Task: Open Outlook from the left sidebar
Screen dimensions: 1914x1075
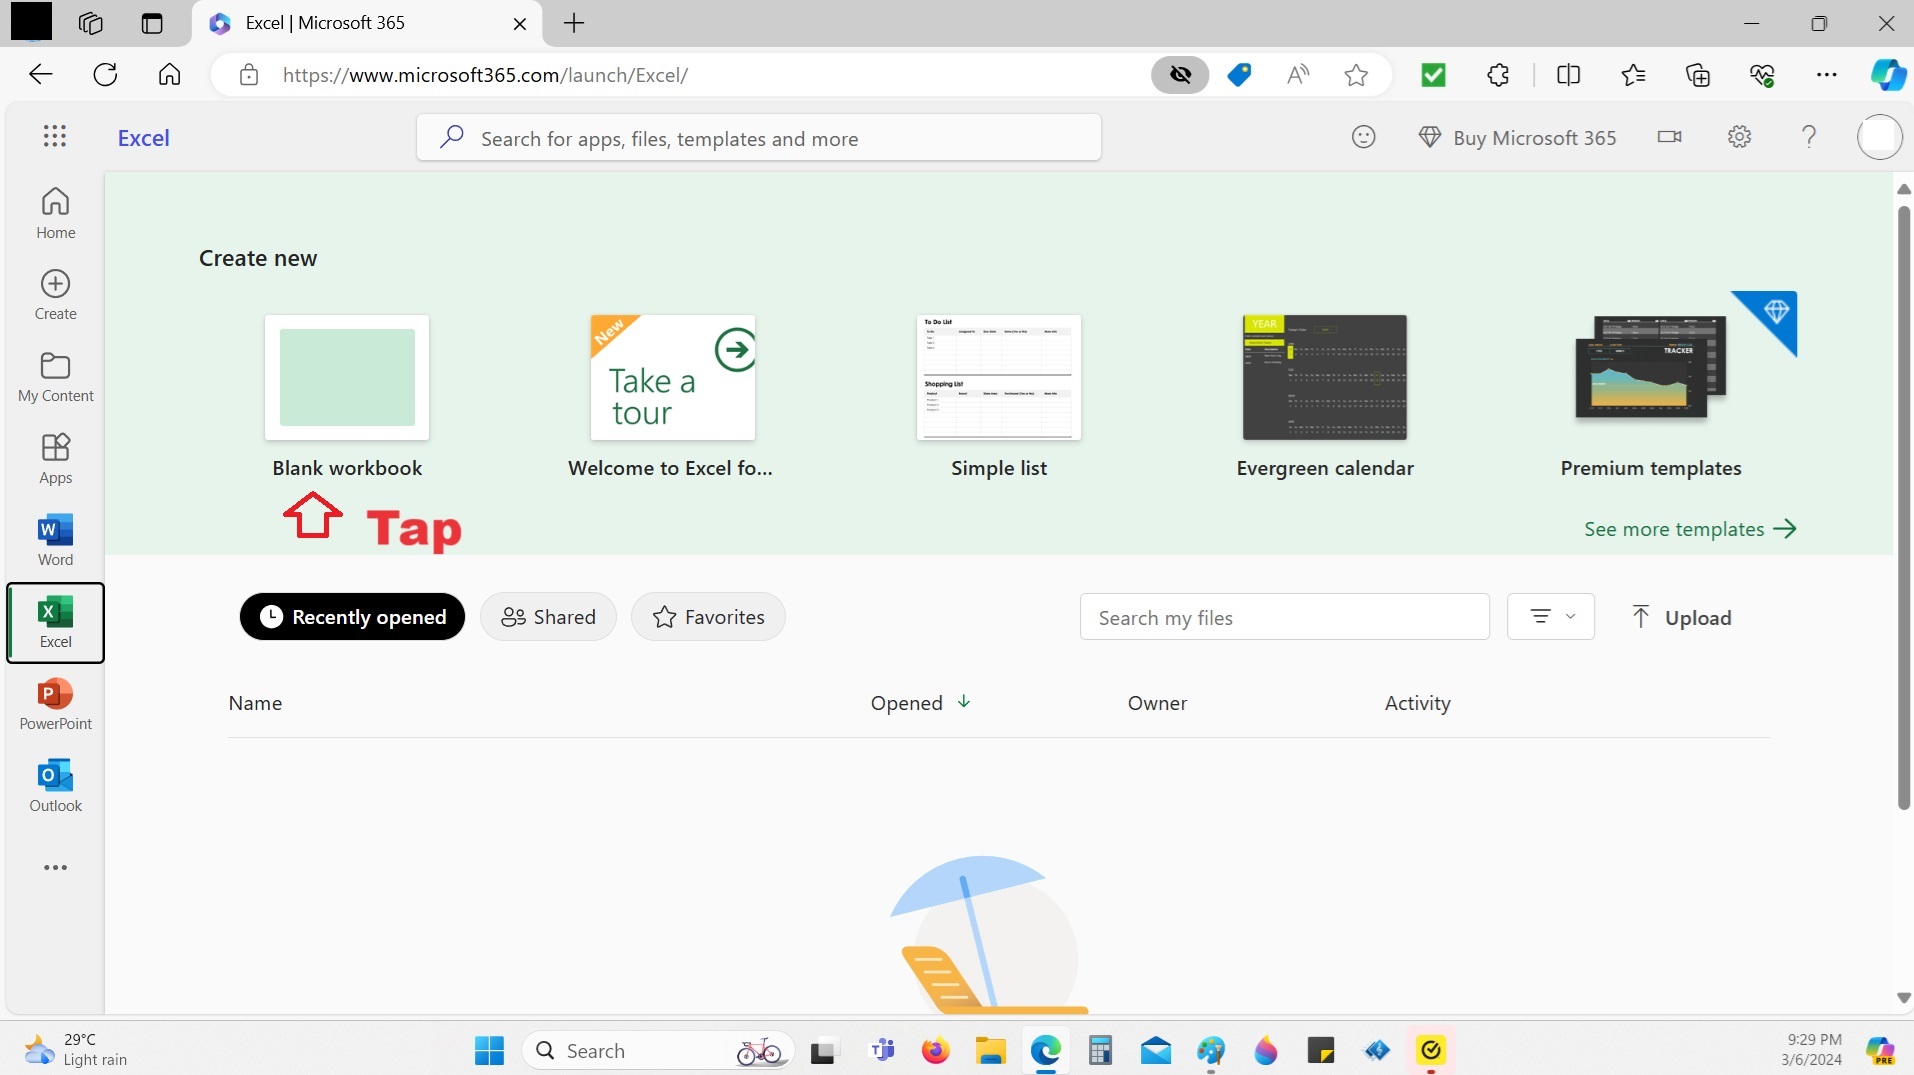Action: tap(55, 786)
